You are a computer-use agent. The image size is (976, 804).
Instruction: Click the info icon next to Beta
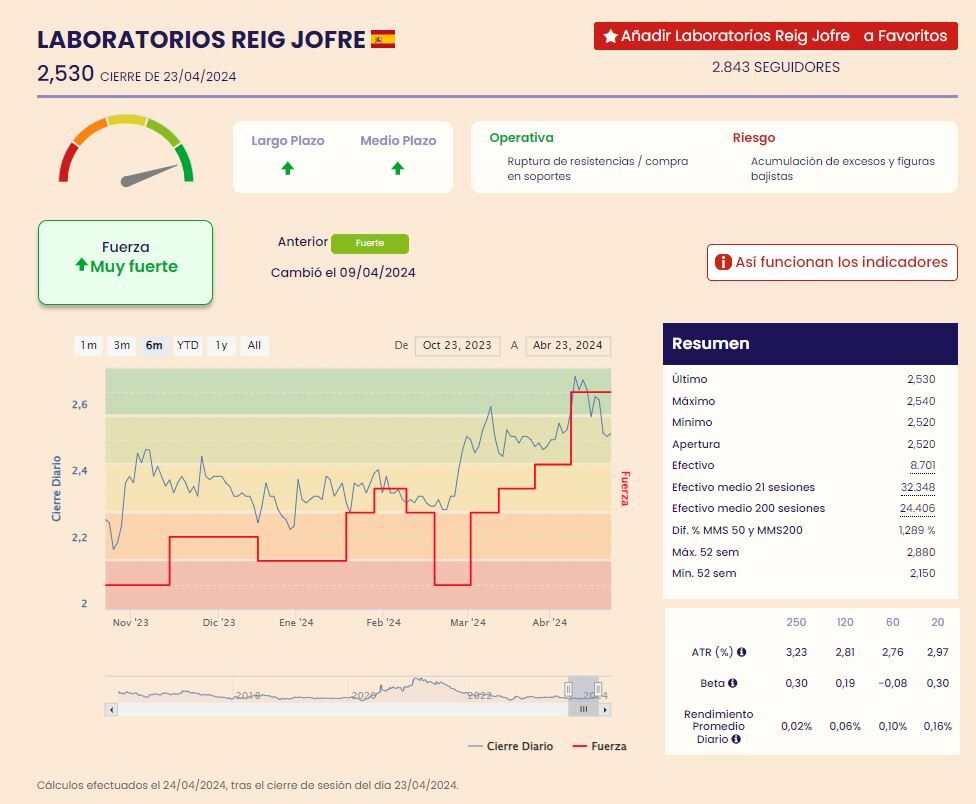[733, 683]
